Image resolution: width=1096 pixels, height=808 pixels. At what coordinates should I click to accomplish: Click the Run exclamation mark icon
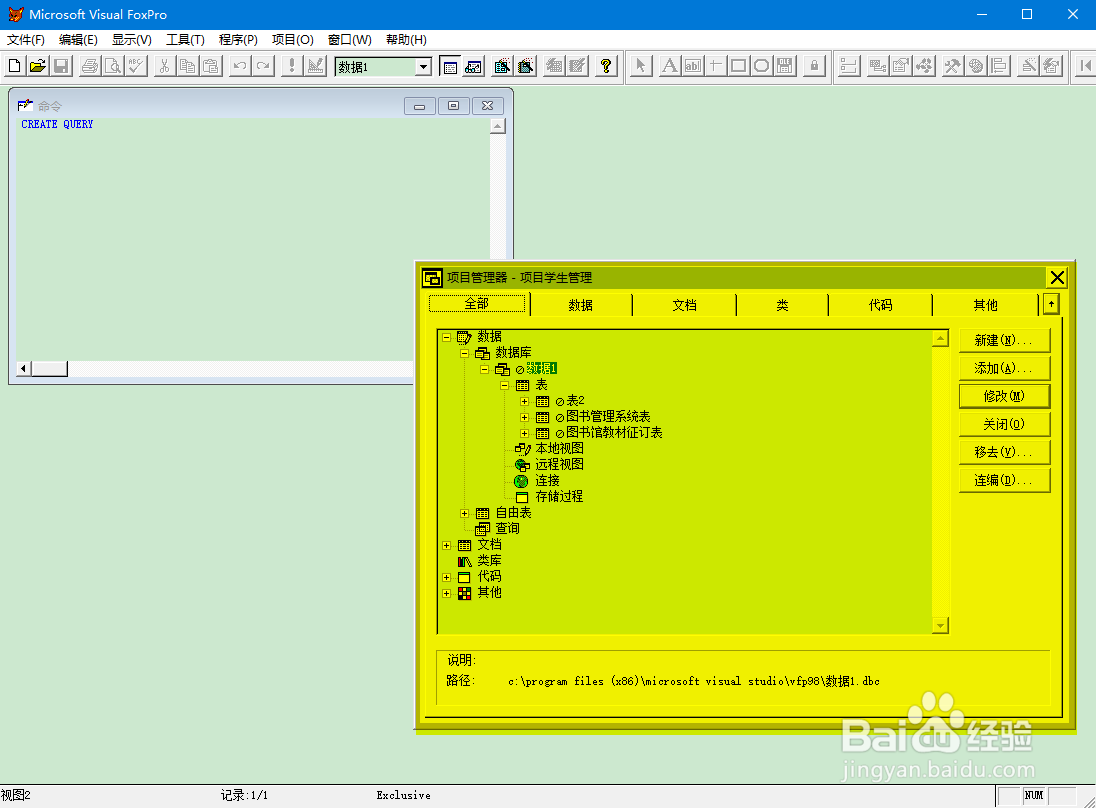(292, 66)
